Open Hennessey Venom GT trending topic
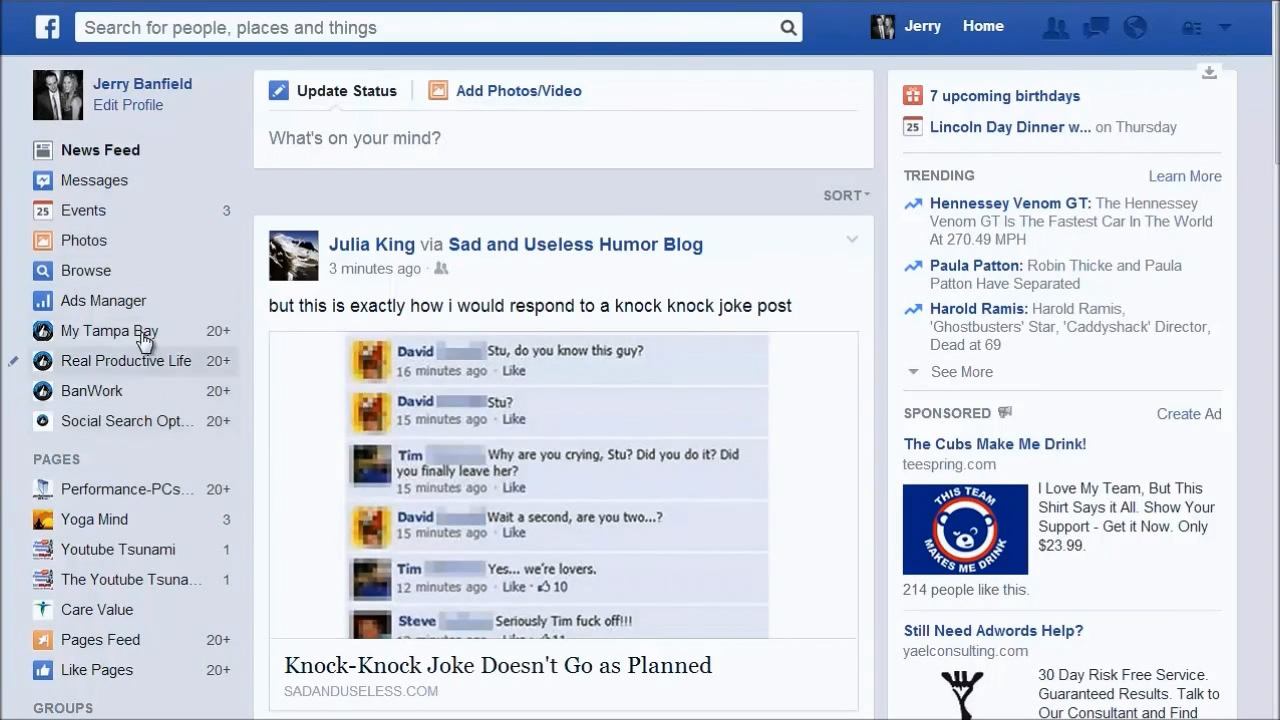Image resolution: width=1280 pixels, height=720 pixels. coord(1010,203)
